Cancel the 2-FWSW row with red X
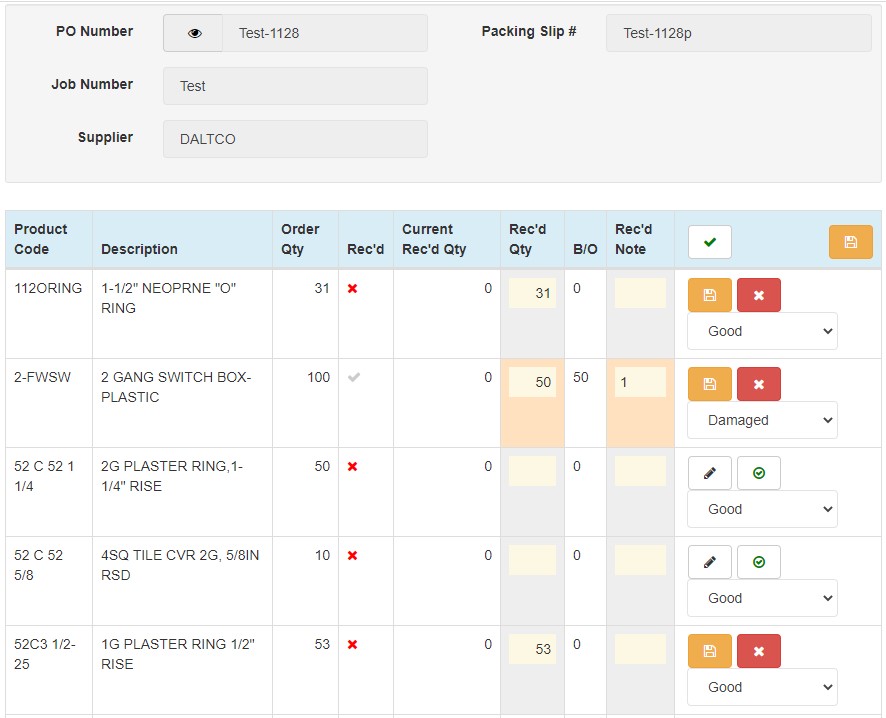Image resolution: width=886 pixels, height=718 pixels. click(x=759, y=384)
